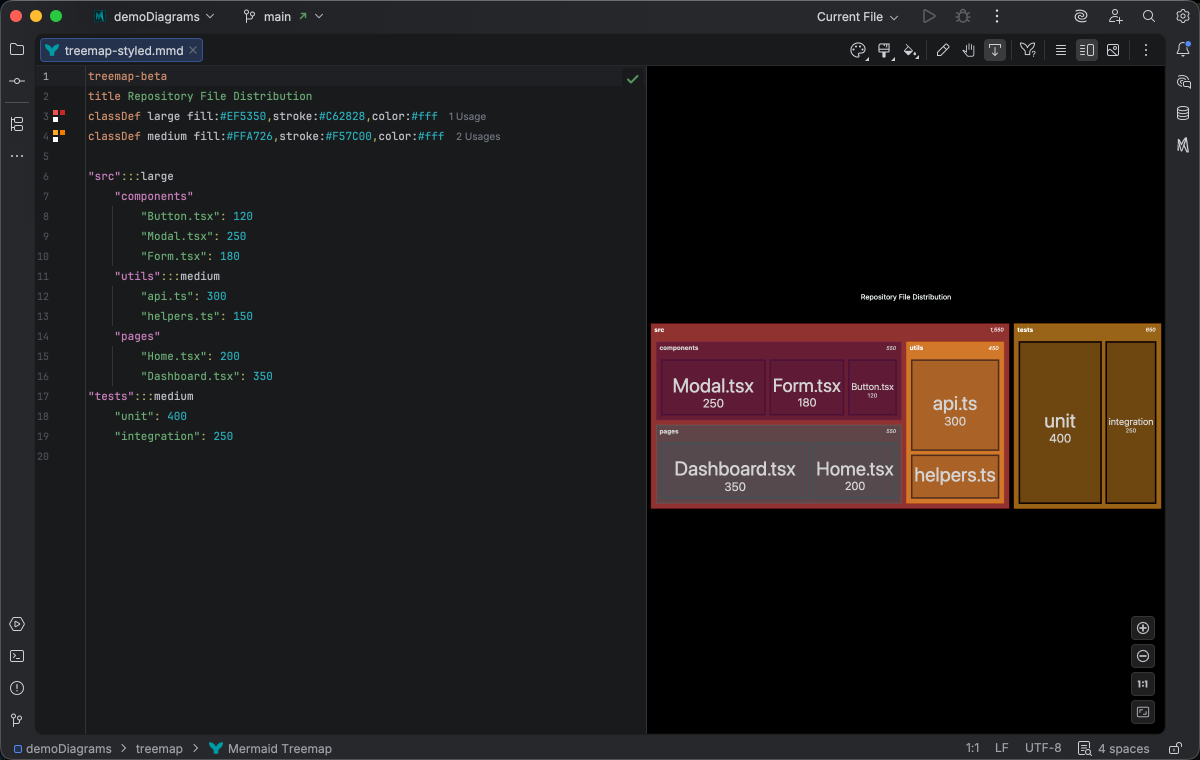Image resolution: width=1200 pixels, height=760 pixels.
Task: Click the Dashboard.tsx block in the treemap
Action: point(735,472)
